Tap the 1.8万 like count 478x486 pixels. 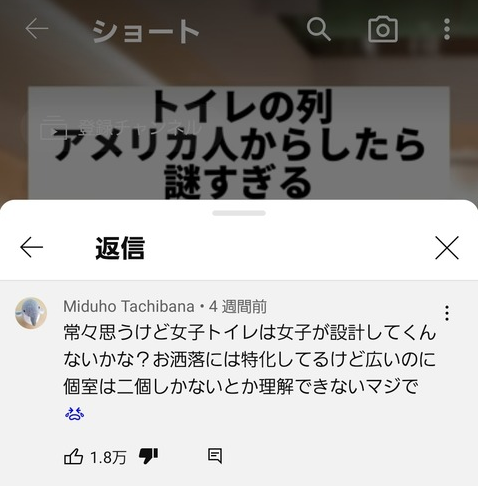tap(108, 457)
